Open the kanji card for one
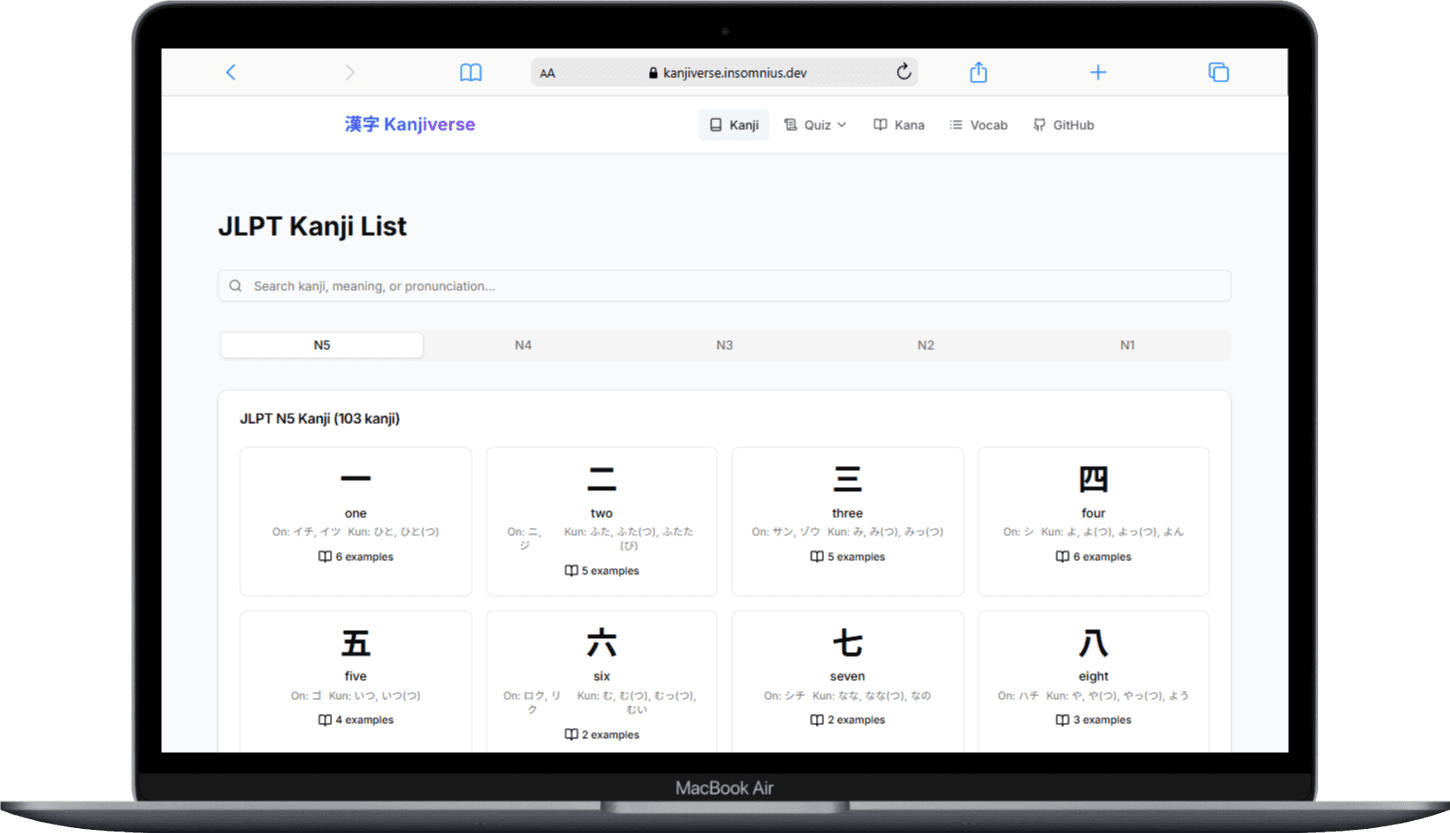The height and width of the screenshot is (833, 1450). coord(356,521)
